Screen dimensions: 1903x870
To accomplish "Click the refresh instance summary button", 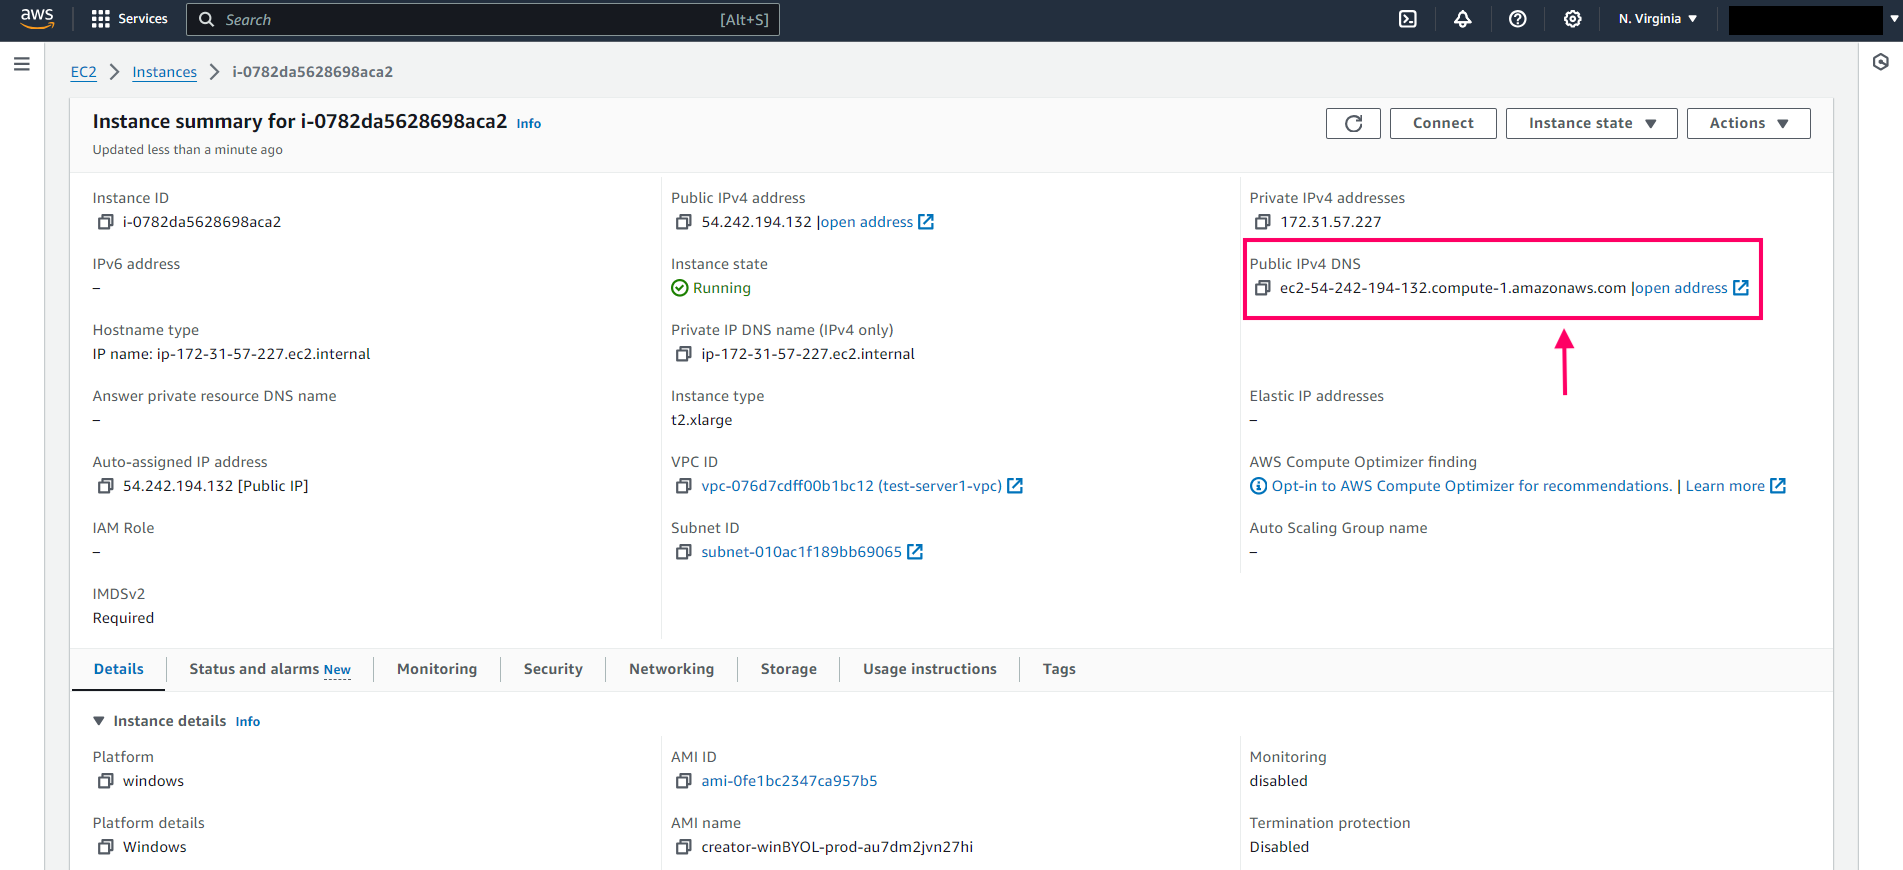I will click(1353, 123).
